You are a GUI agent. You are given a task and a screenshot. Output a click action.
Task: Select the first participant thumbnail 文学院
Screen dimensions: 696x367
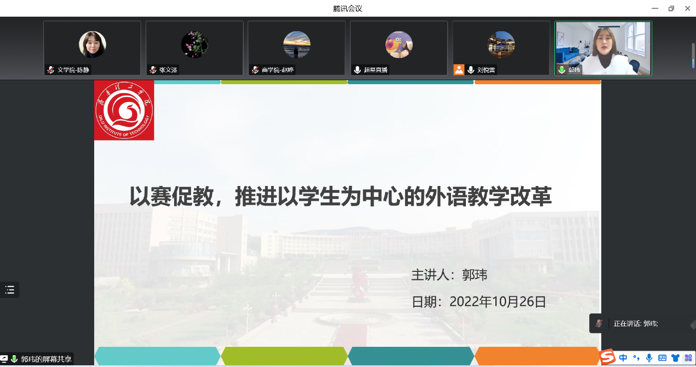pyautogui.click(x=92, y=48)
